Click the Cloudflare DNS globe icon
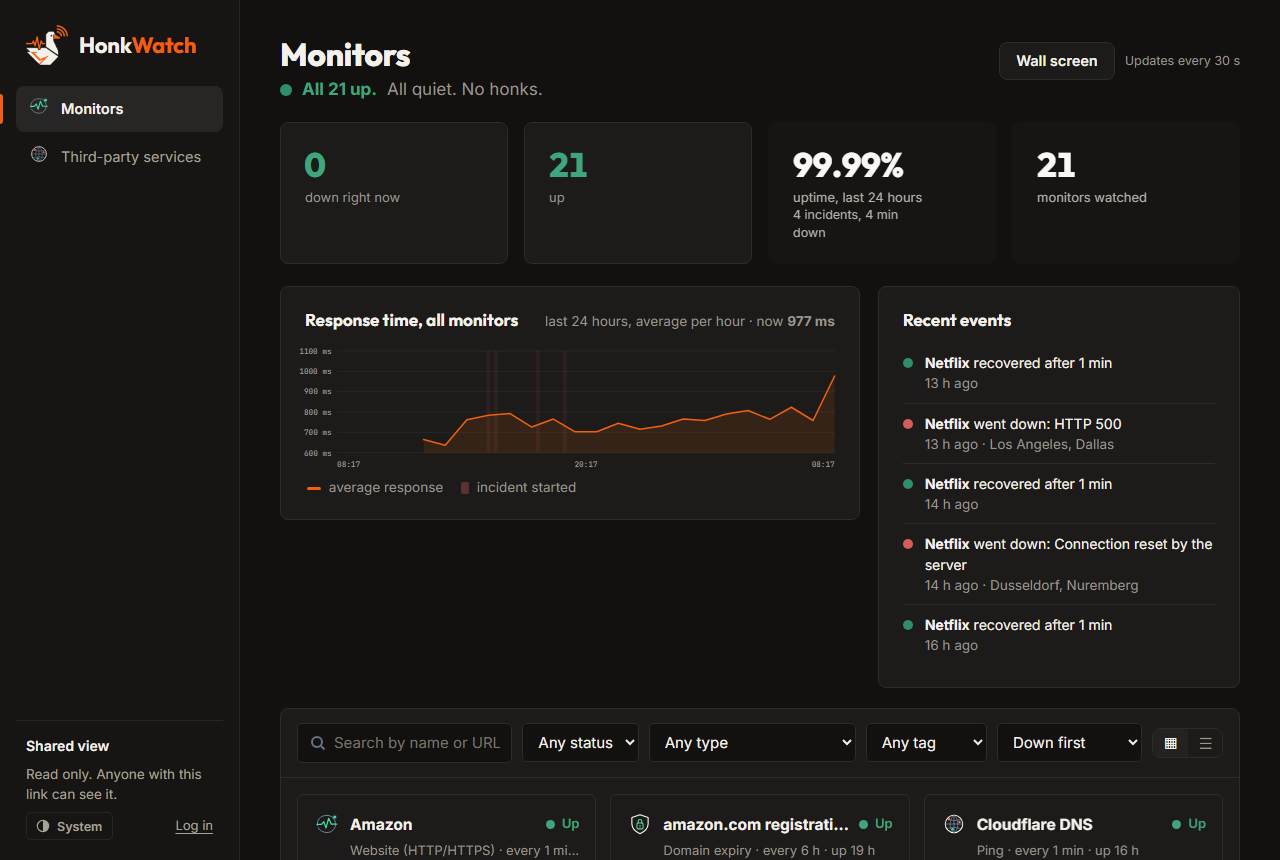This screenshot has width=1280, height=860. click(954, 824)
